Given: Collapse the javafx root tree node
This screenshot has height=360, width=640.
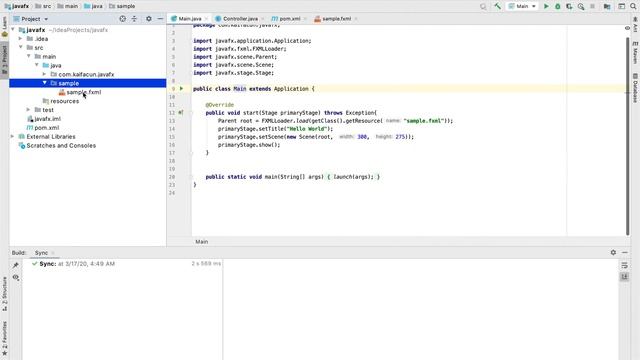Looking at the screenshot, I should click(x=13, y=30).
